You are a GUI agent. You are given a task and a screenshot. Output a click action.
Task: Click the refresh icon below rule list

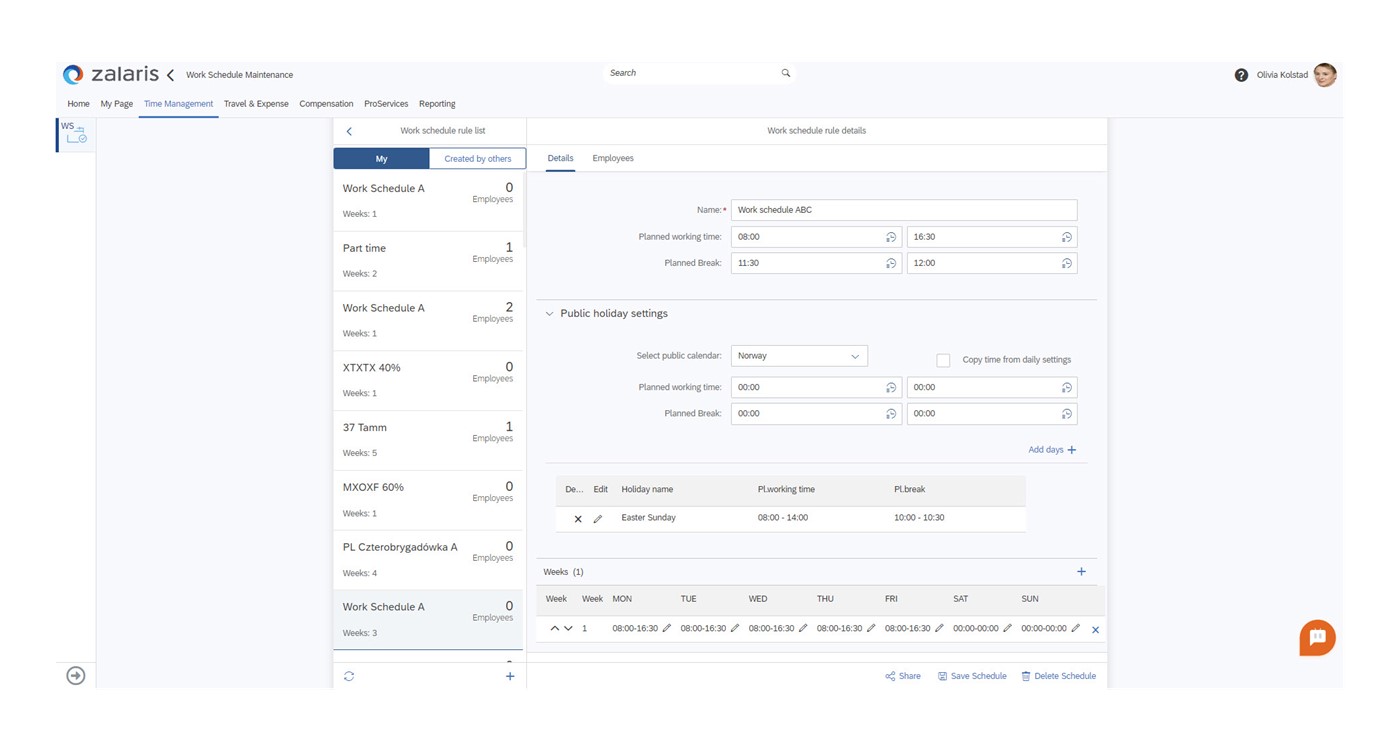349,677
